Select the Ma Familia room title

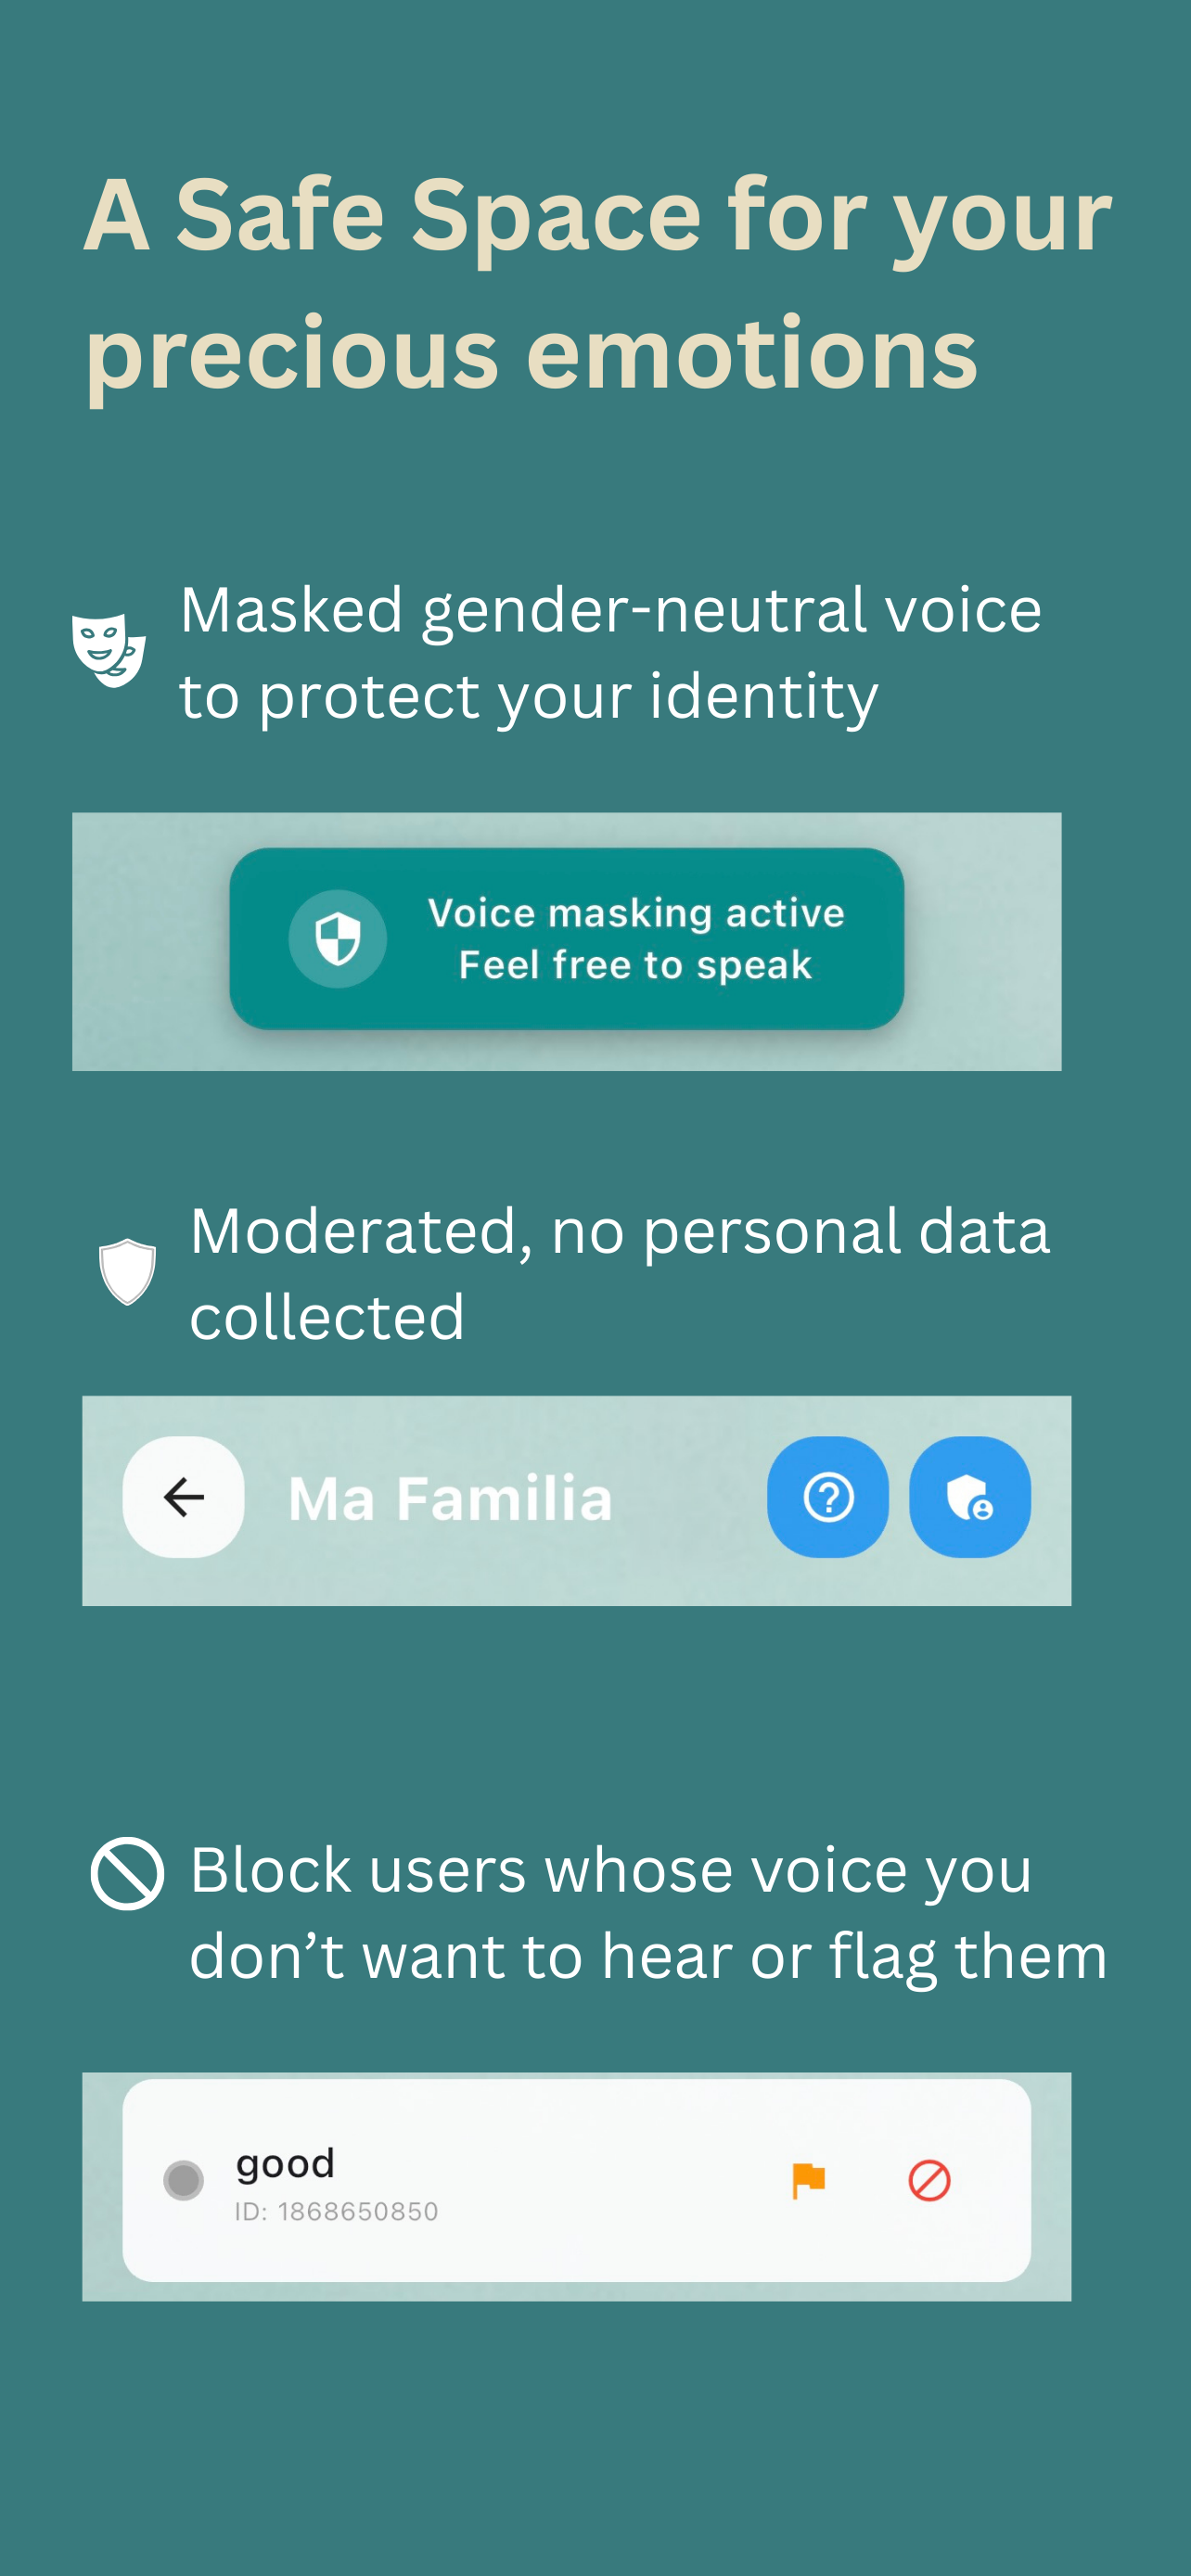pyautogui.click(x=450, y=1498)
